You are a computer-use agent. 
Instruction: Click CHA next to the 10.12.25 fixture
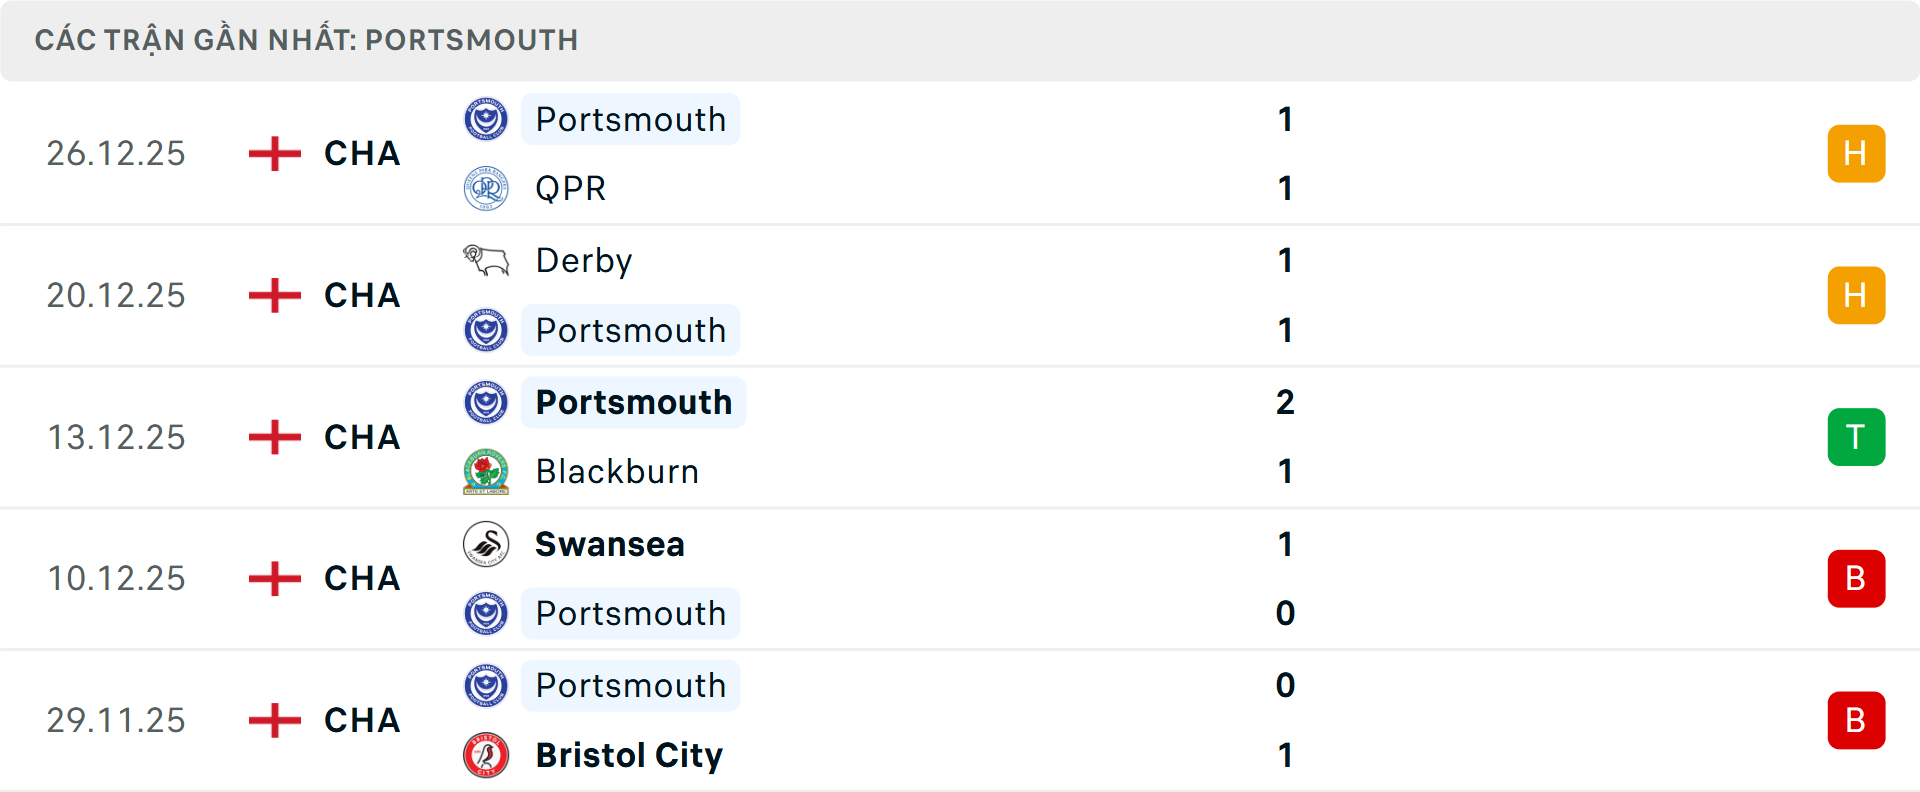[x=361, y=578]
